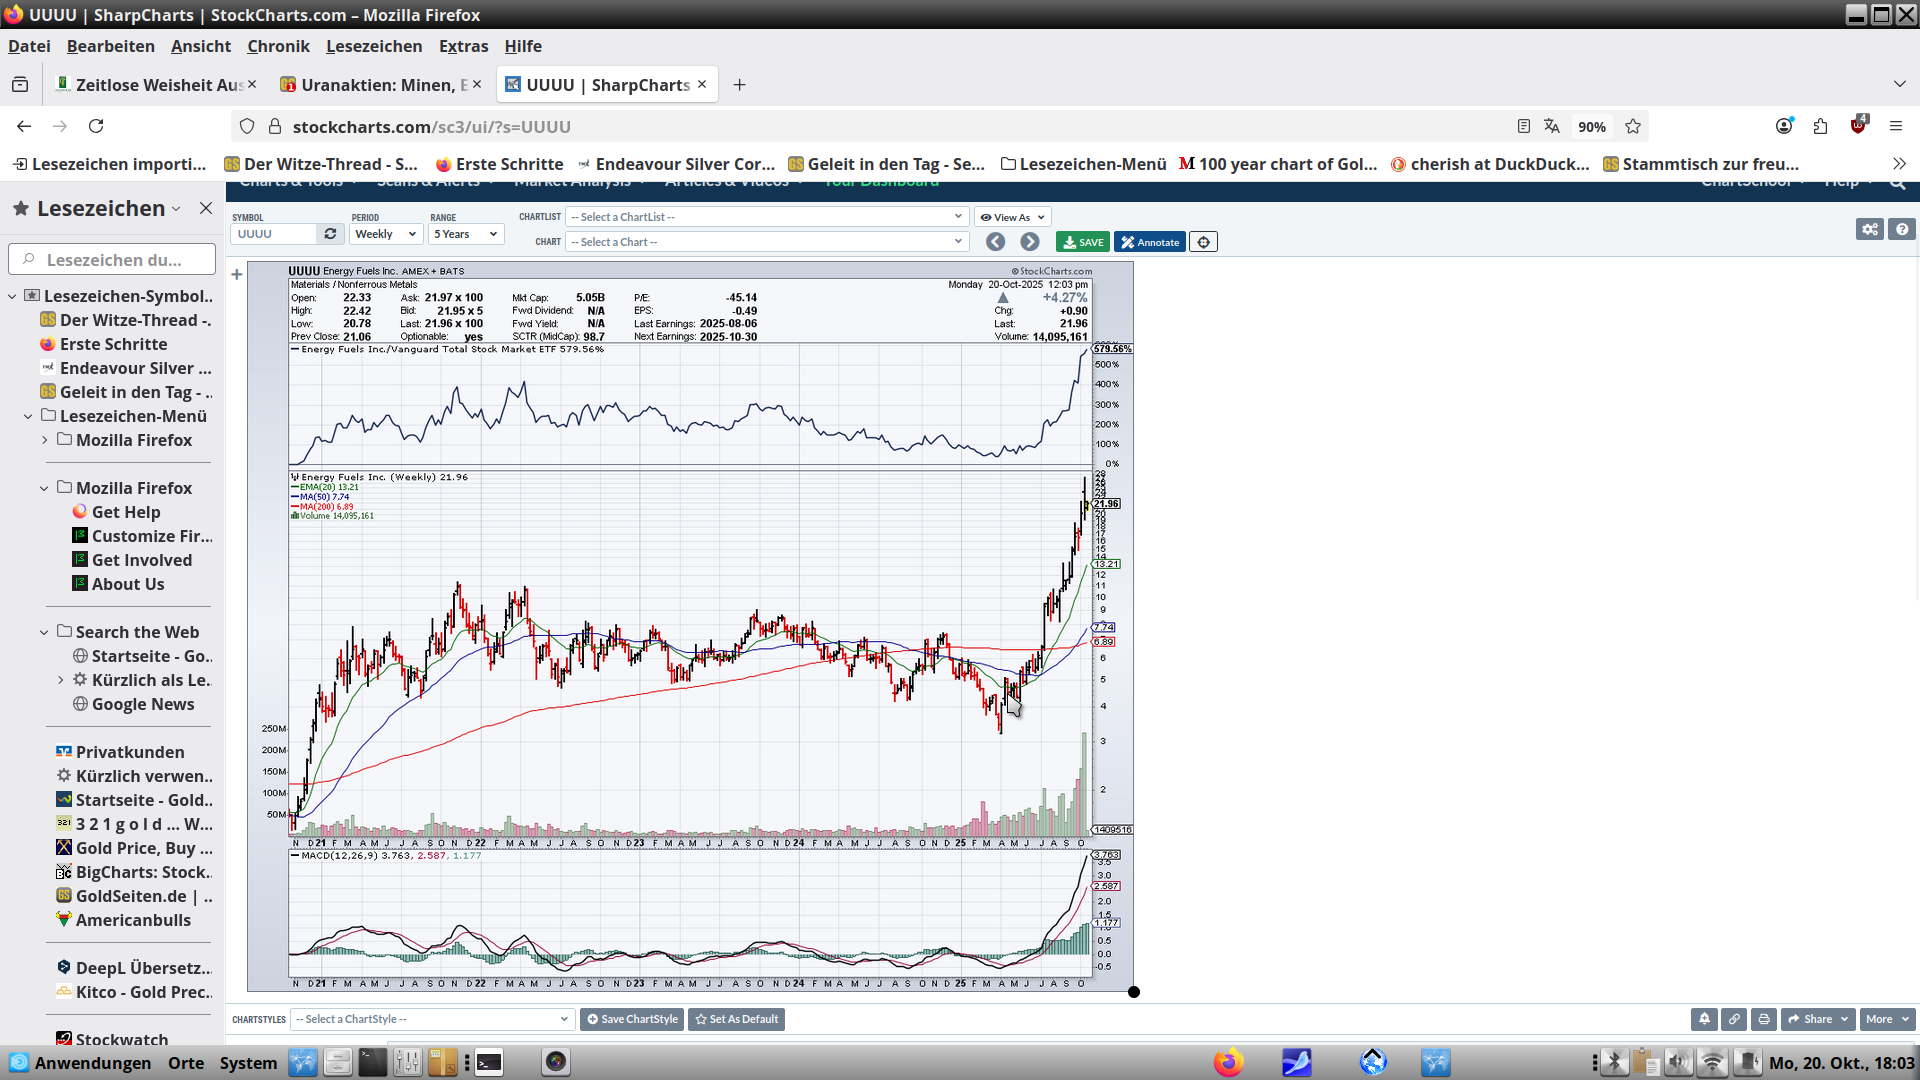Click the refresh symbol icon next to UUUU

(330, 234)
